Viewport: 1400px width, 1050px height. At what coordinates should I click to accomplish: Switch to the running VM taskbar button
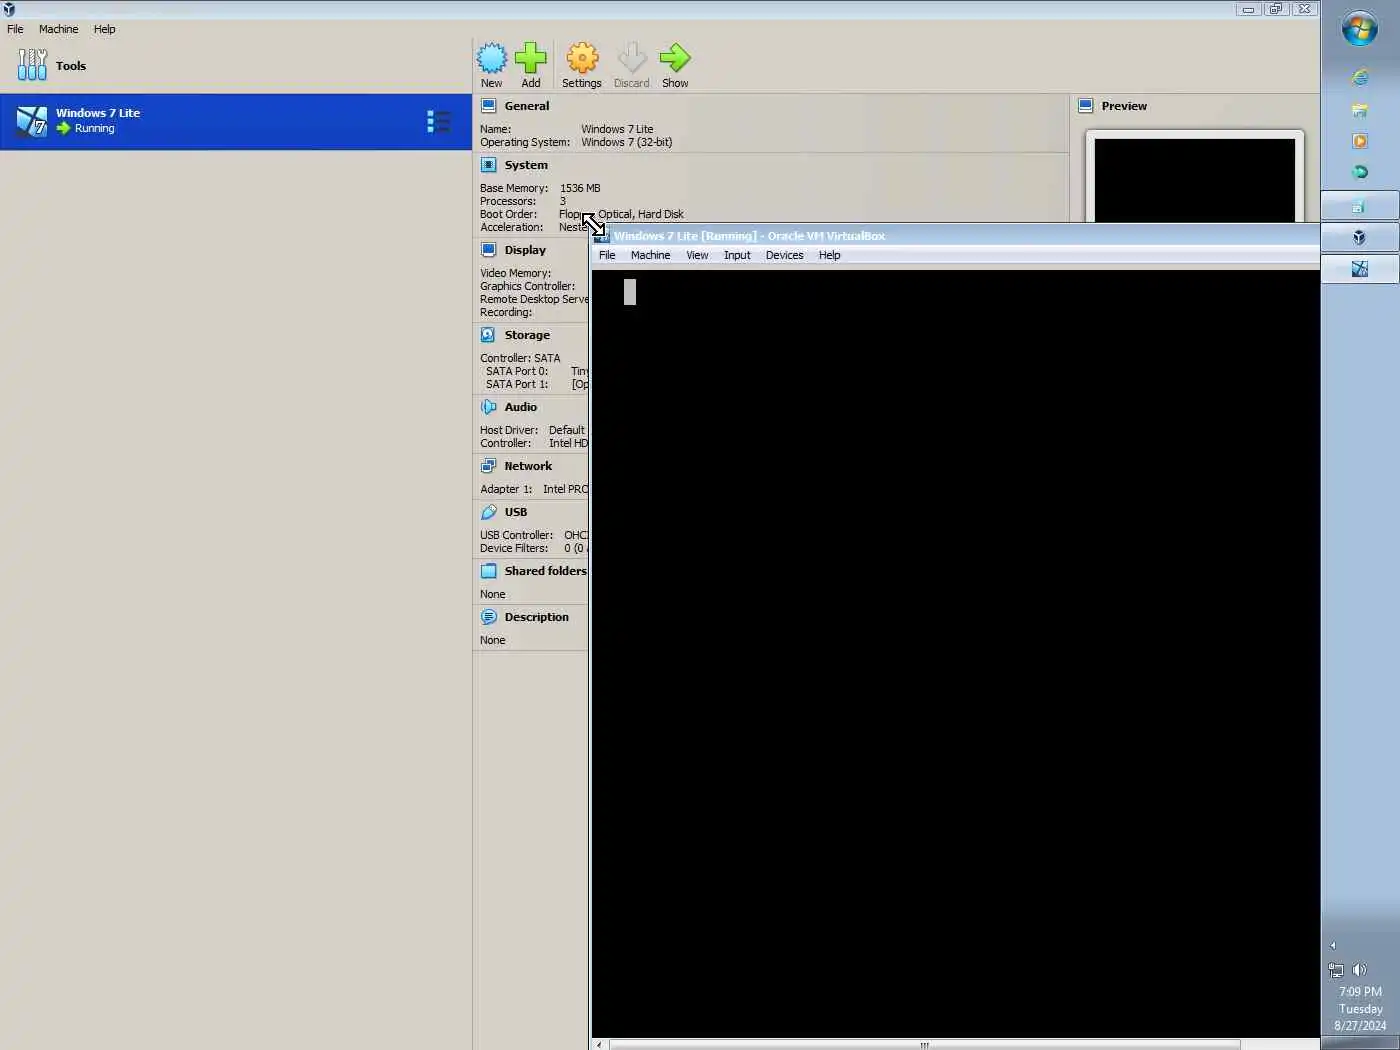click(1360, 268)
